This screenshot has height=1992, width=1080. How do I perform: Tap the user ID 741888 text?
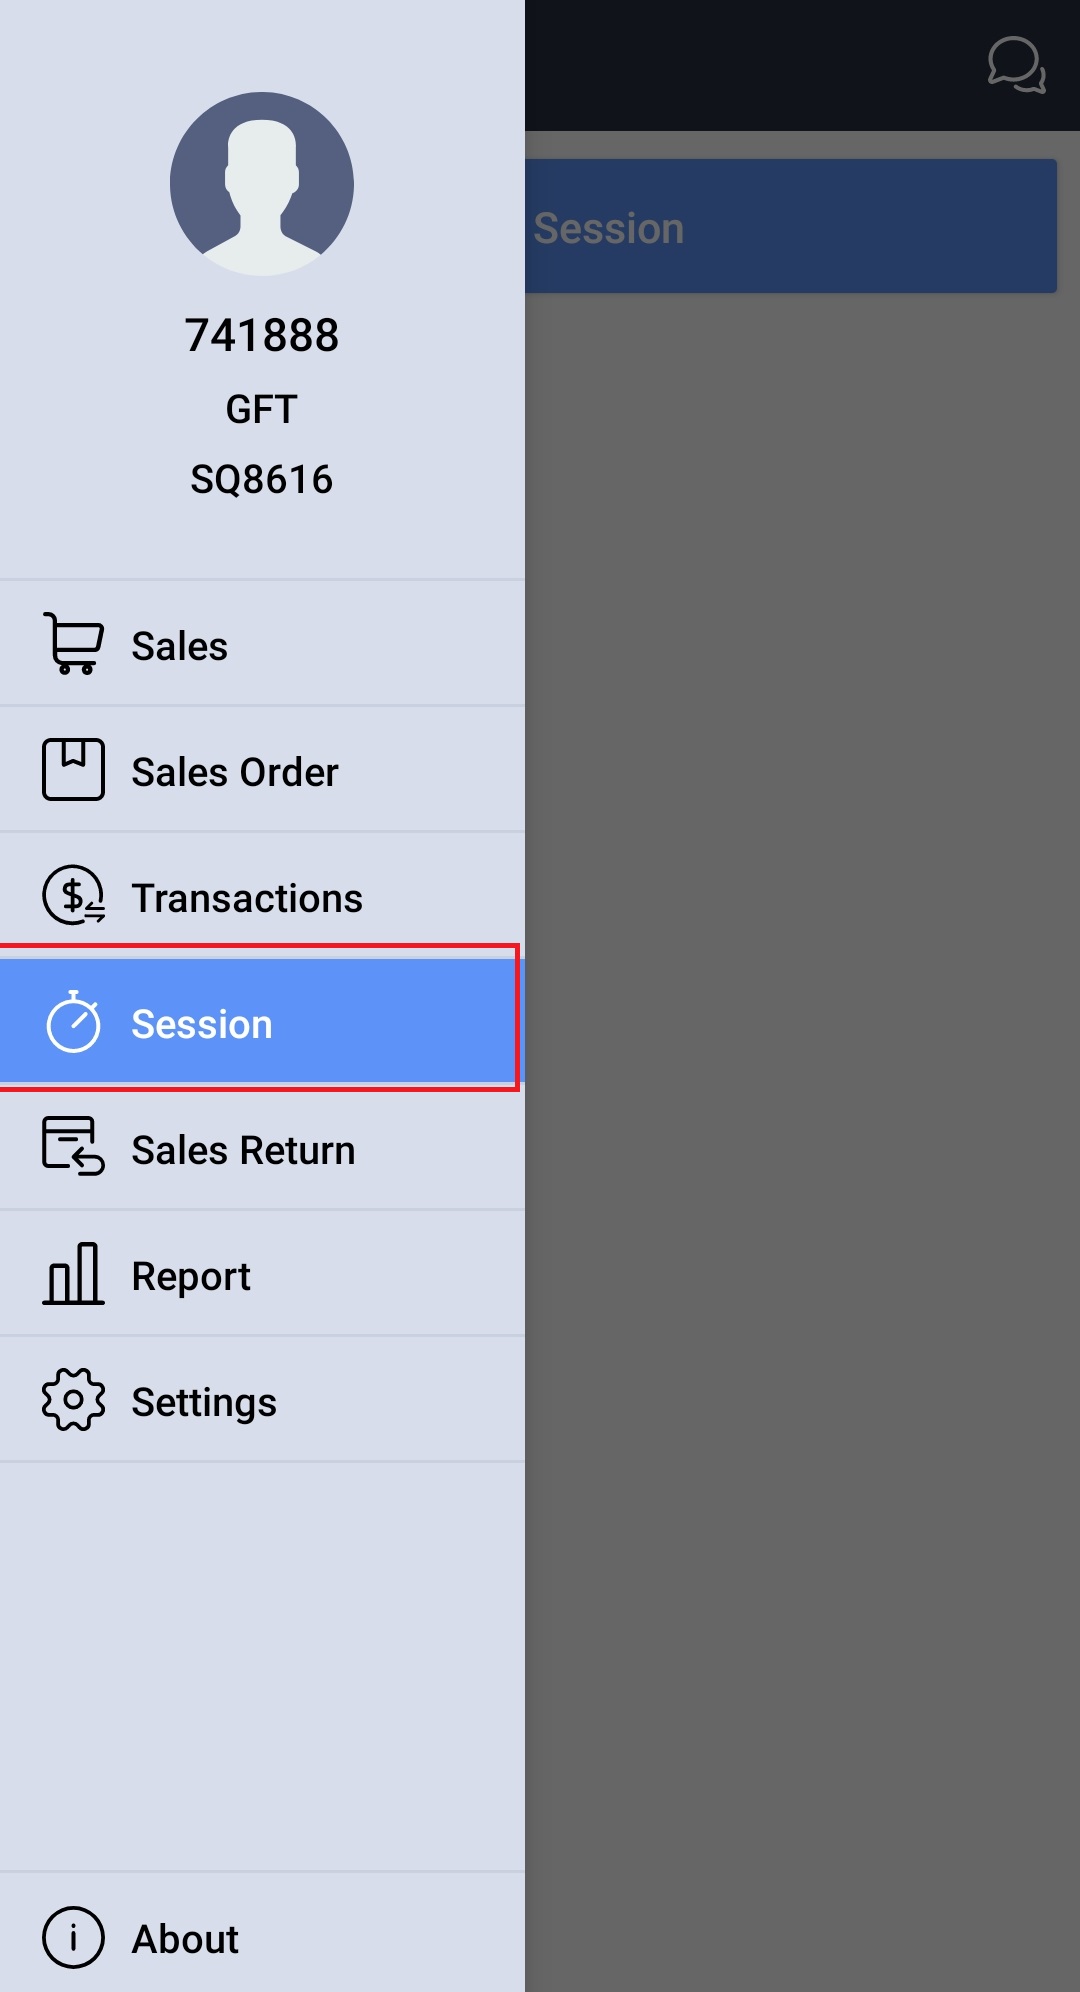point(262,335)
